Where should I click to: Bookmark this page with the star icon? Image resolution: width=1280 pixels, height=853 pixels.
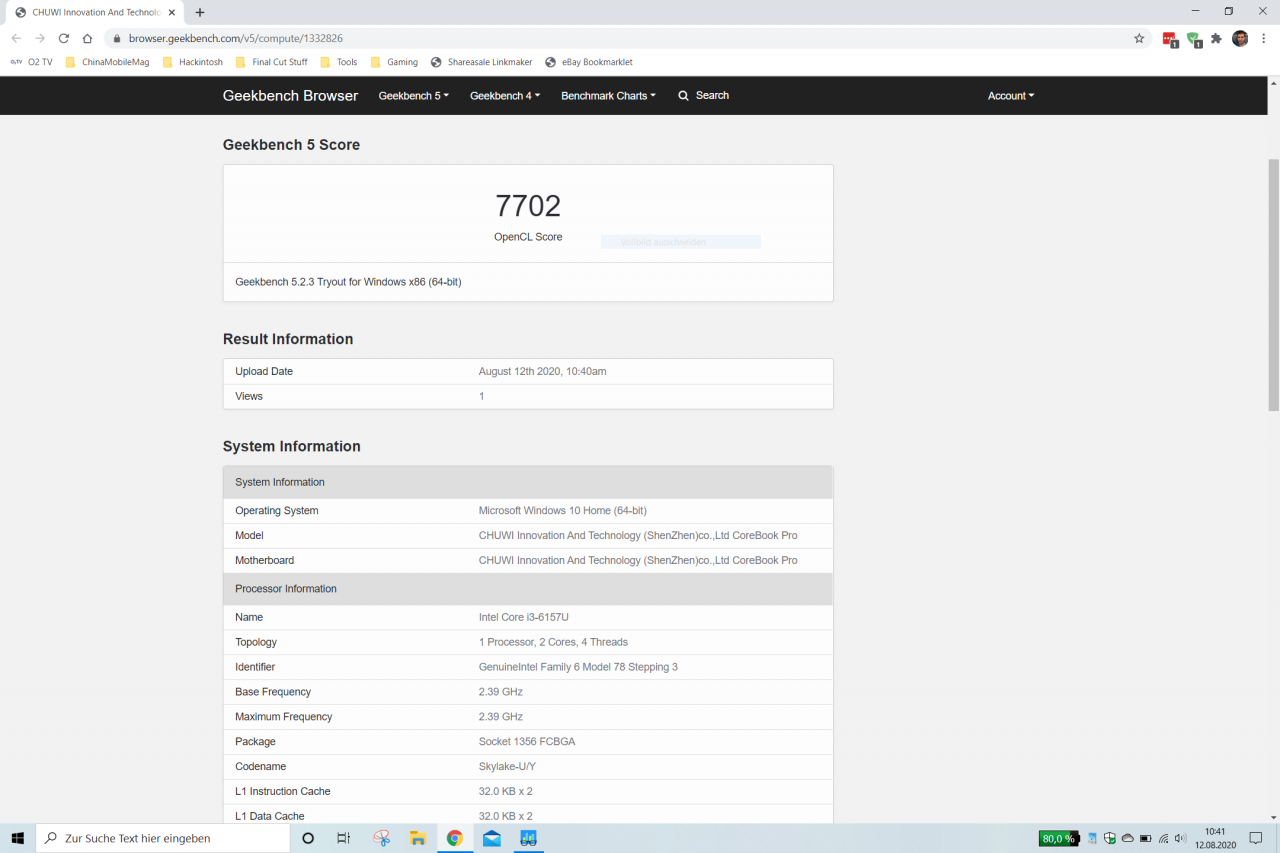point(1139,38)
